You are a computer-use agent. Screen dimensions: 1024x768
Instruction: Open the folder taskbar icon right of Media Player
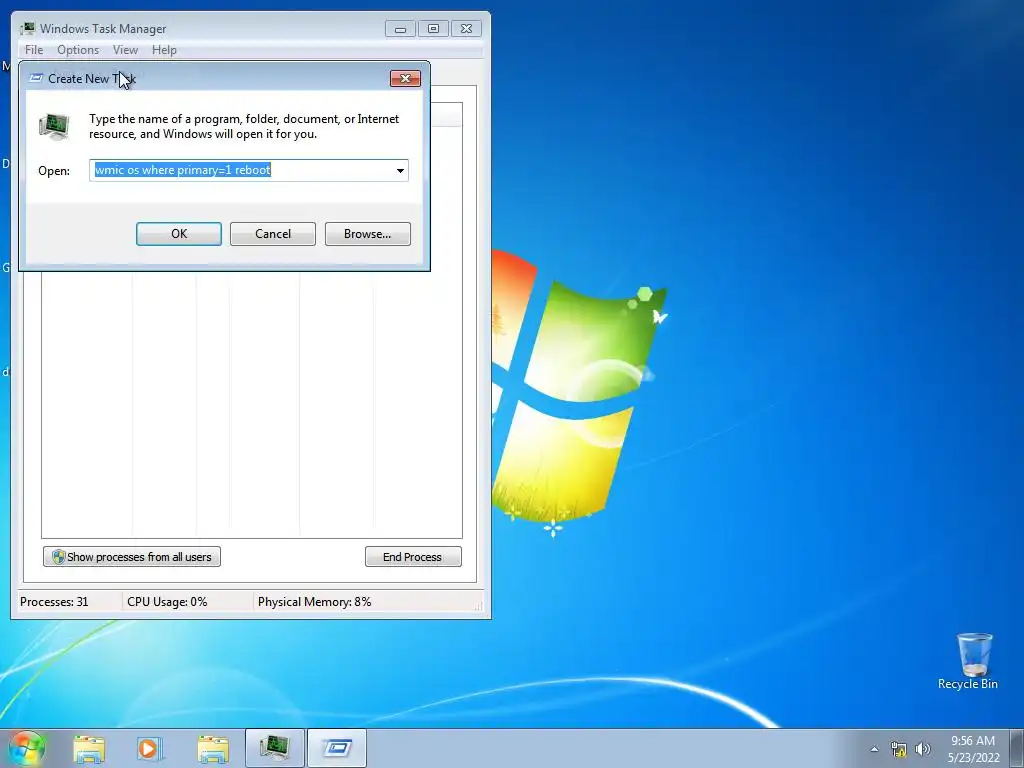pyautogui.click(x=213, y=748)
